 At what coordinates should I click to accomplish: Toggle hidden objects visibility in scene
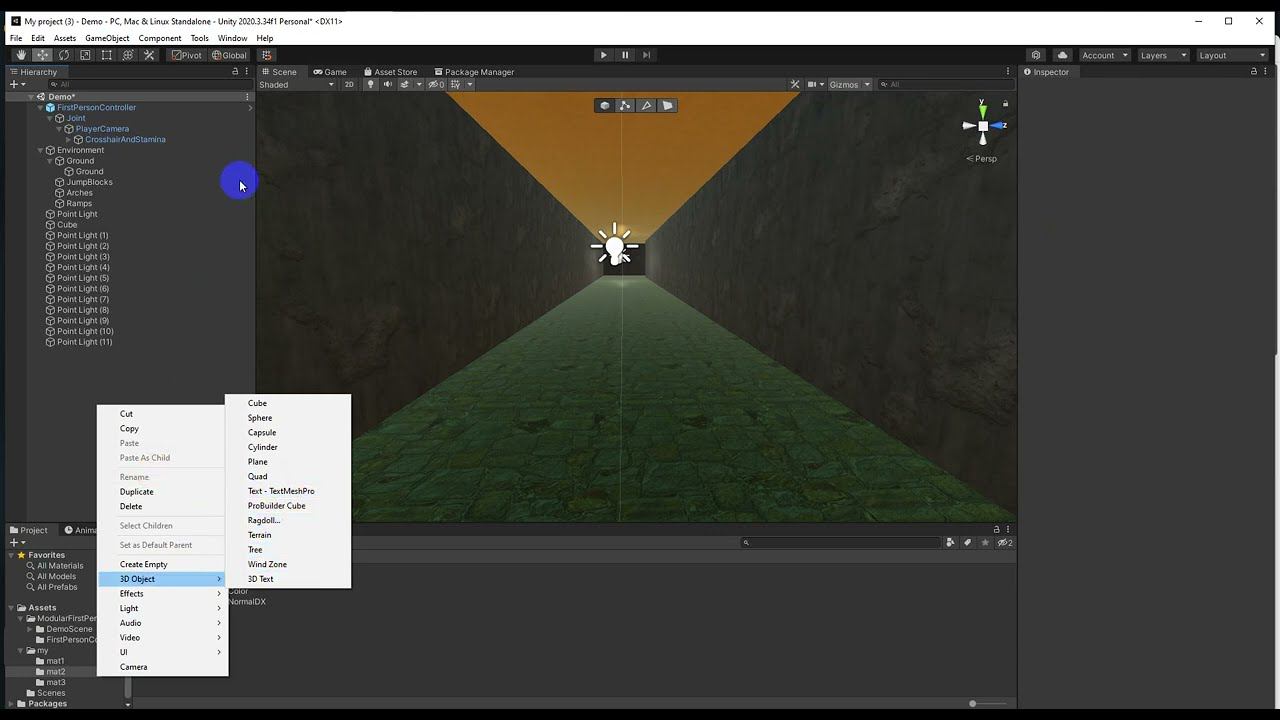click(x=436, y=84)
